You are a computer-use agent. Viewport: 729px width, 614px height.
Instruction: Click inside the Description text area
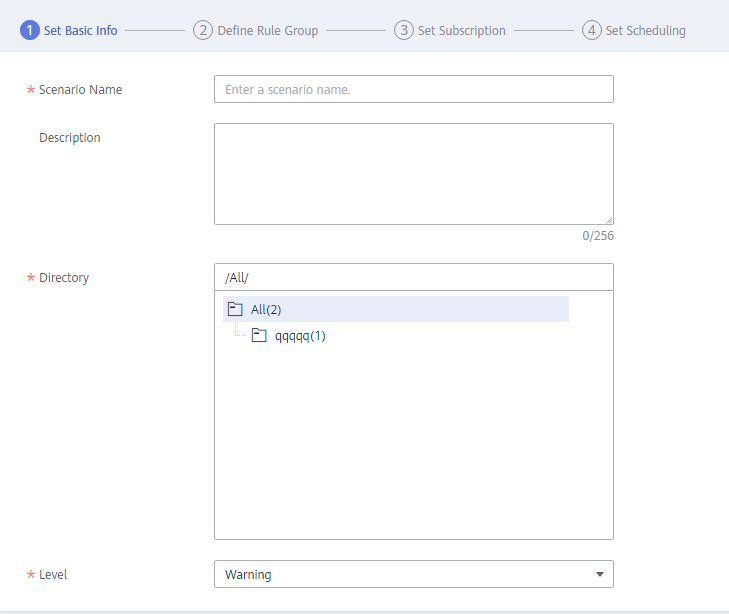pyautogui.click(x=414, y=174)
